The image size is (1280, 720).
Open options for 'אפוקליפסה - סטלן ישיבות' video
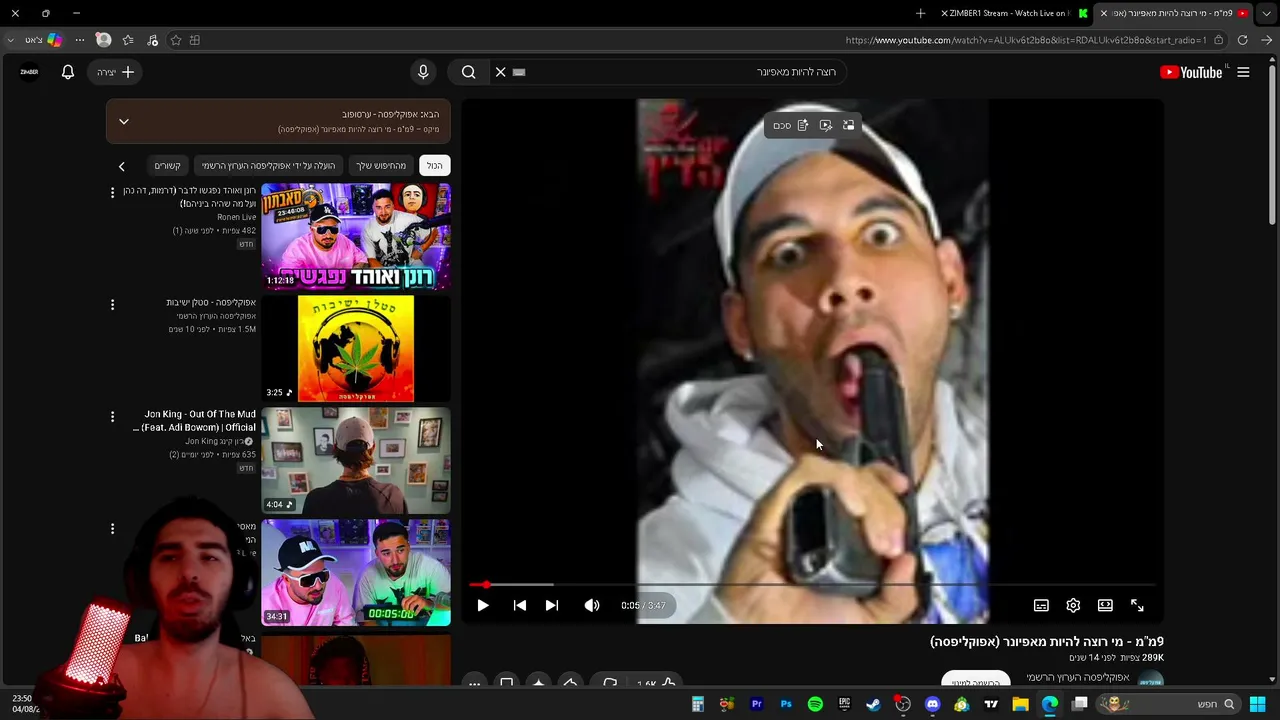(x=112, y=304)
